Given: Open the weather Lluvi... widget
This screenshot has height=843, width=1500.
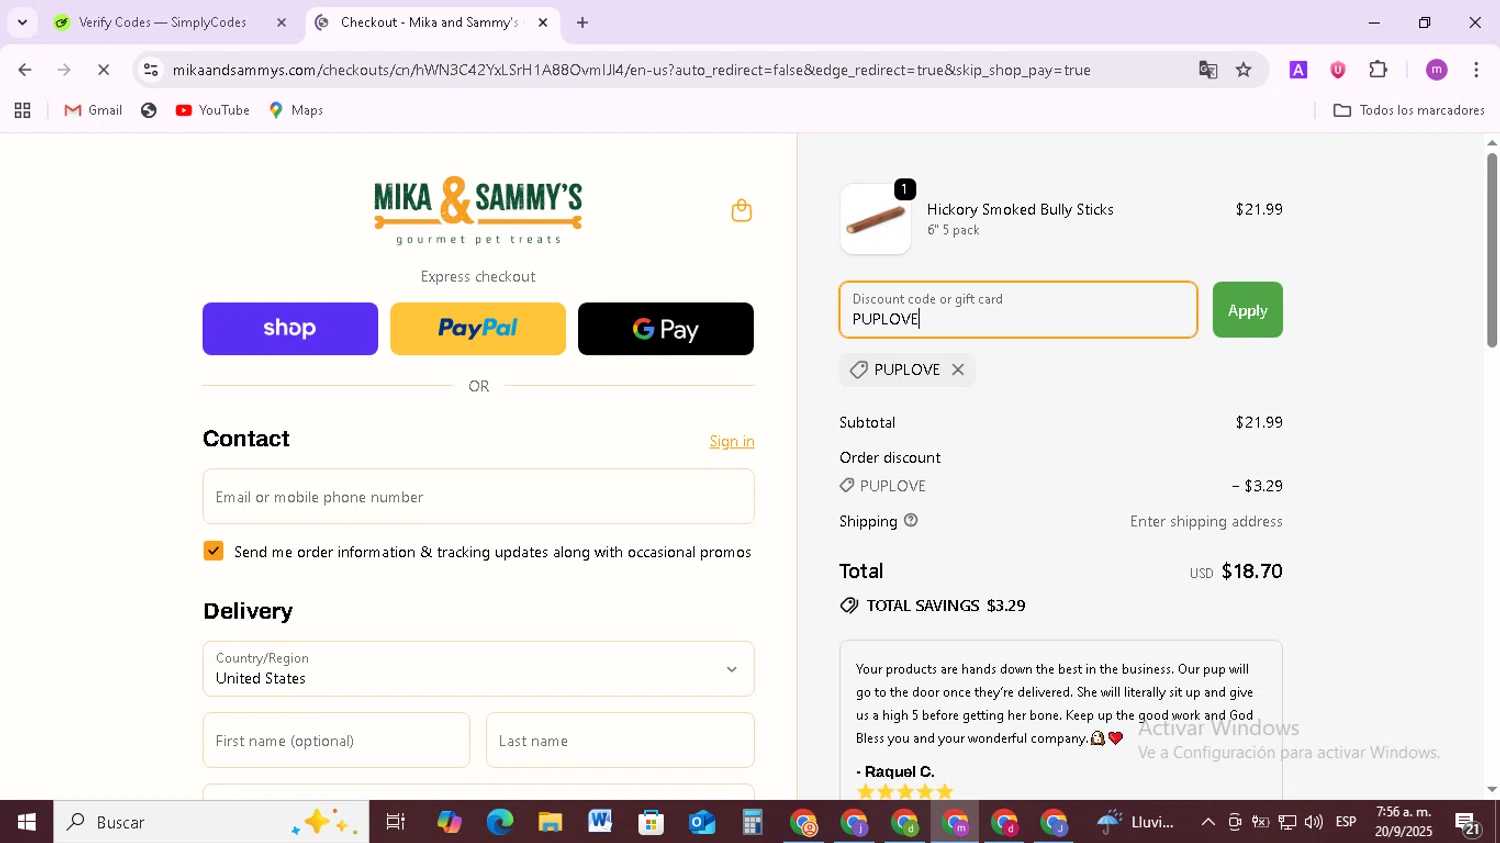Looking at the screenshot, I should pos(1136,822).
